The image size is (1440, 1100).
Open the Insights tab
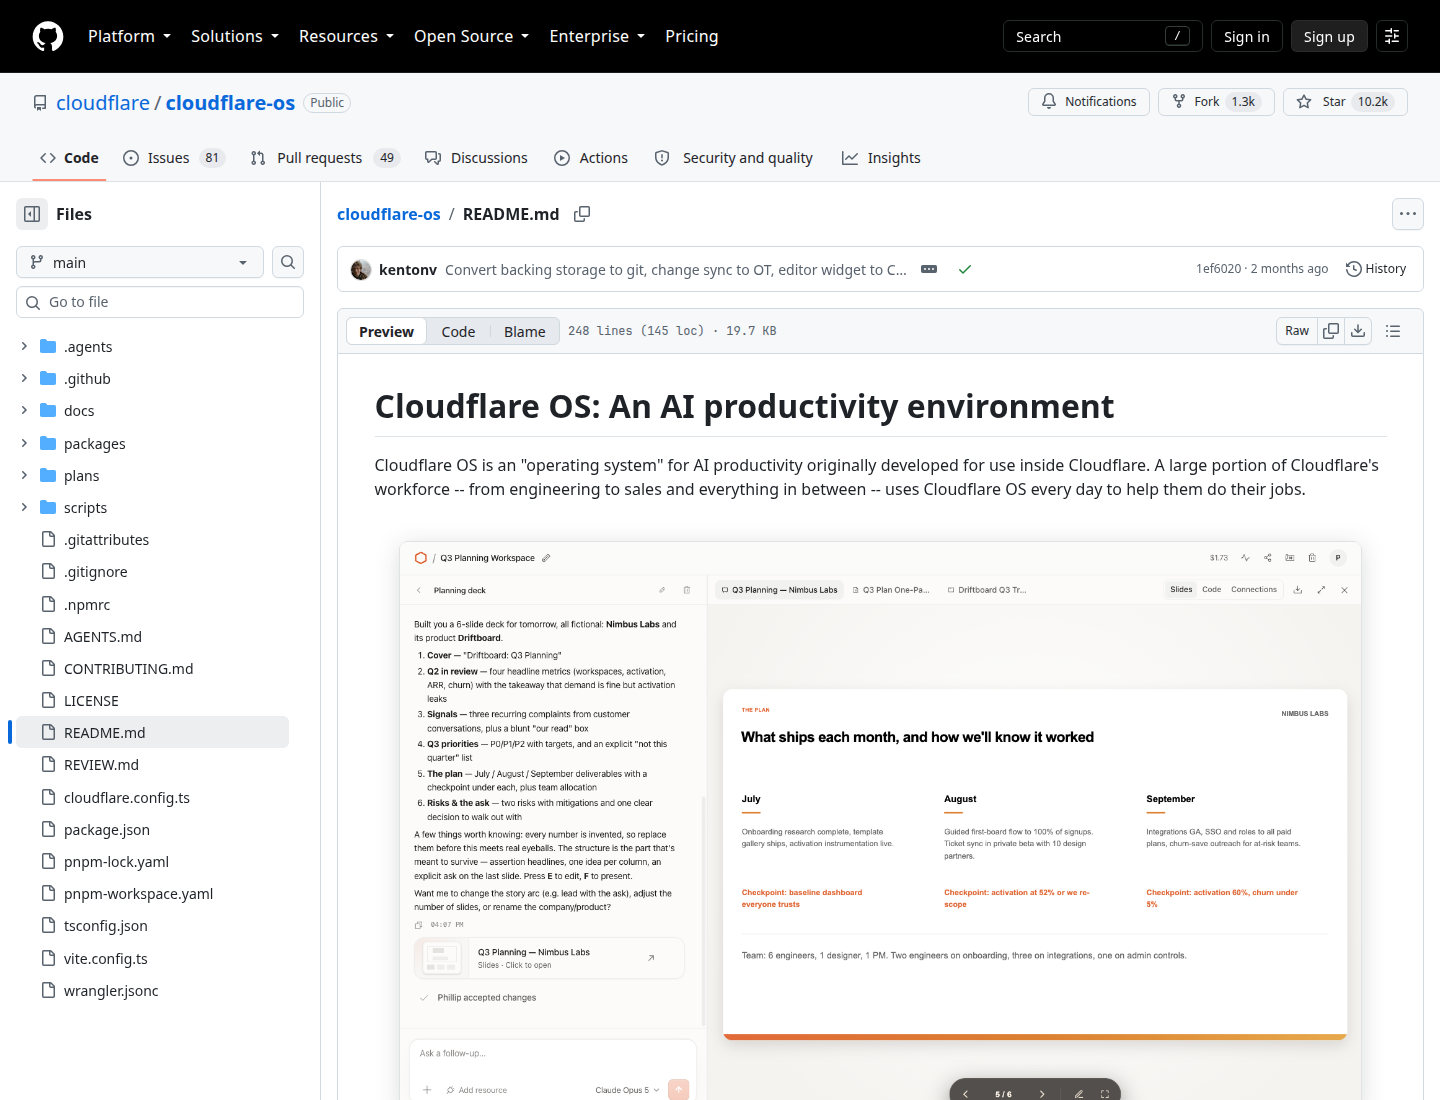click(x=881, y=158)
